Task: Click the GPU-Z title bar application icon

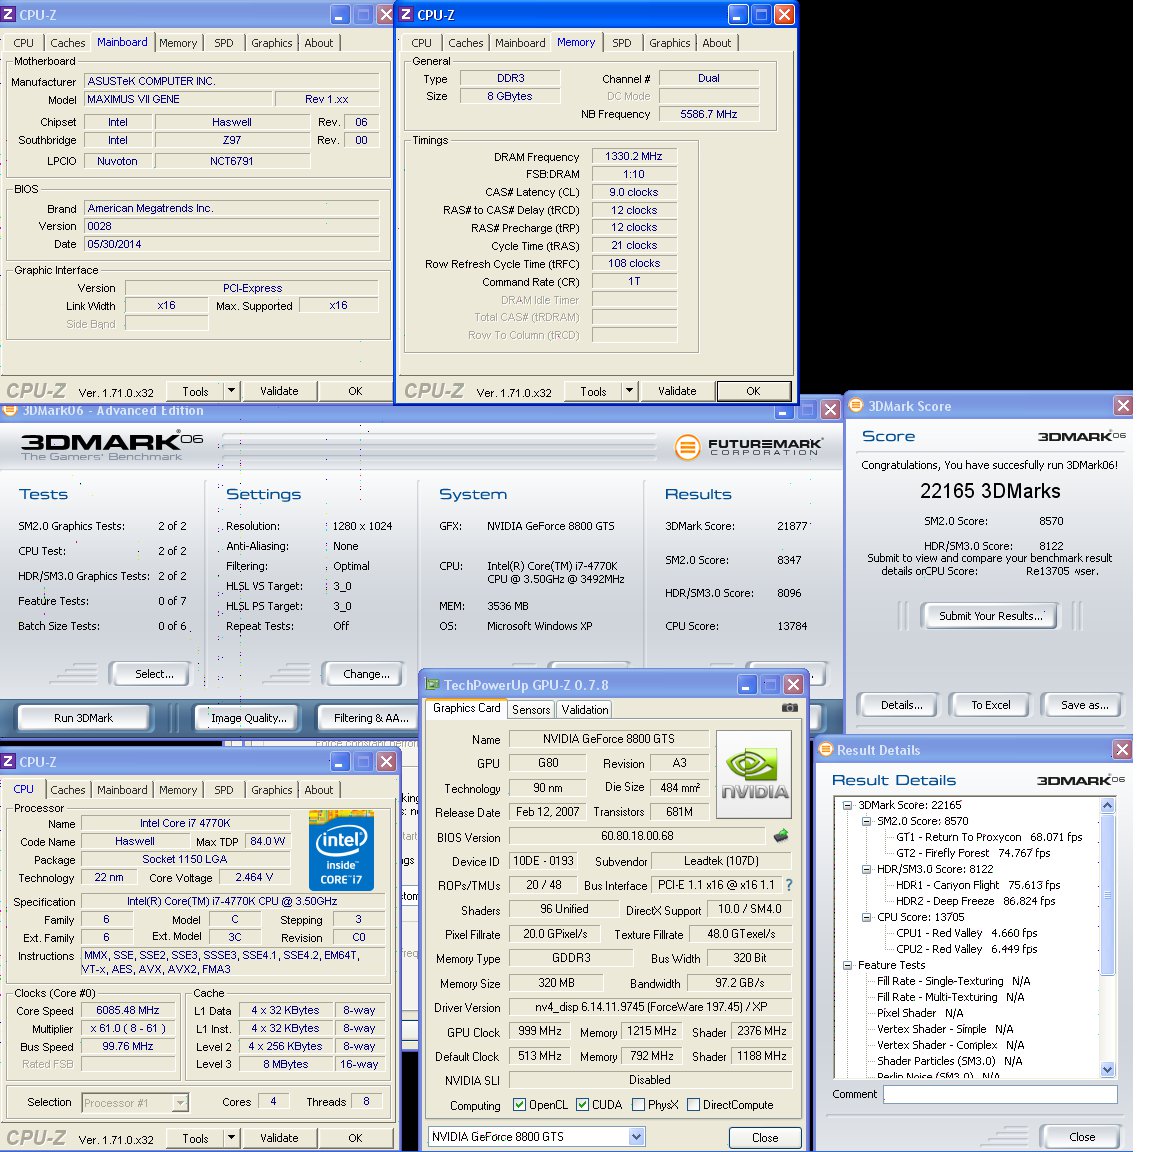Action: [432, 685]
